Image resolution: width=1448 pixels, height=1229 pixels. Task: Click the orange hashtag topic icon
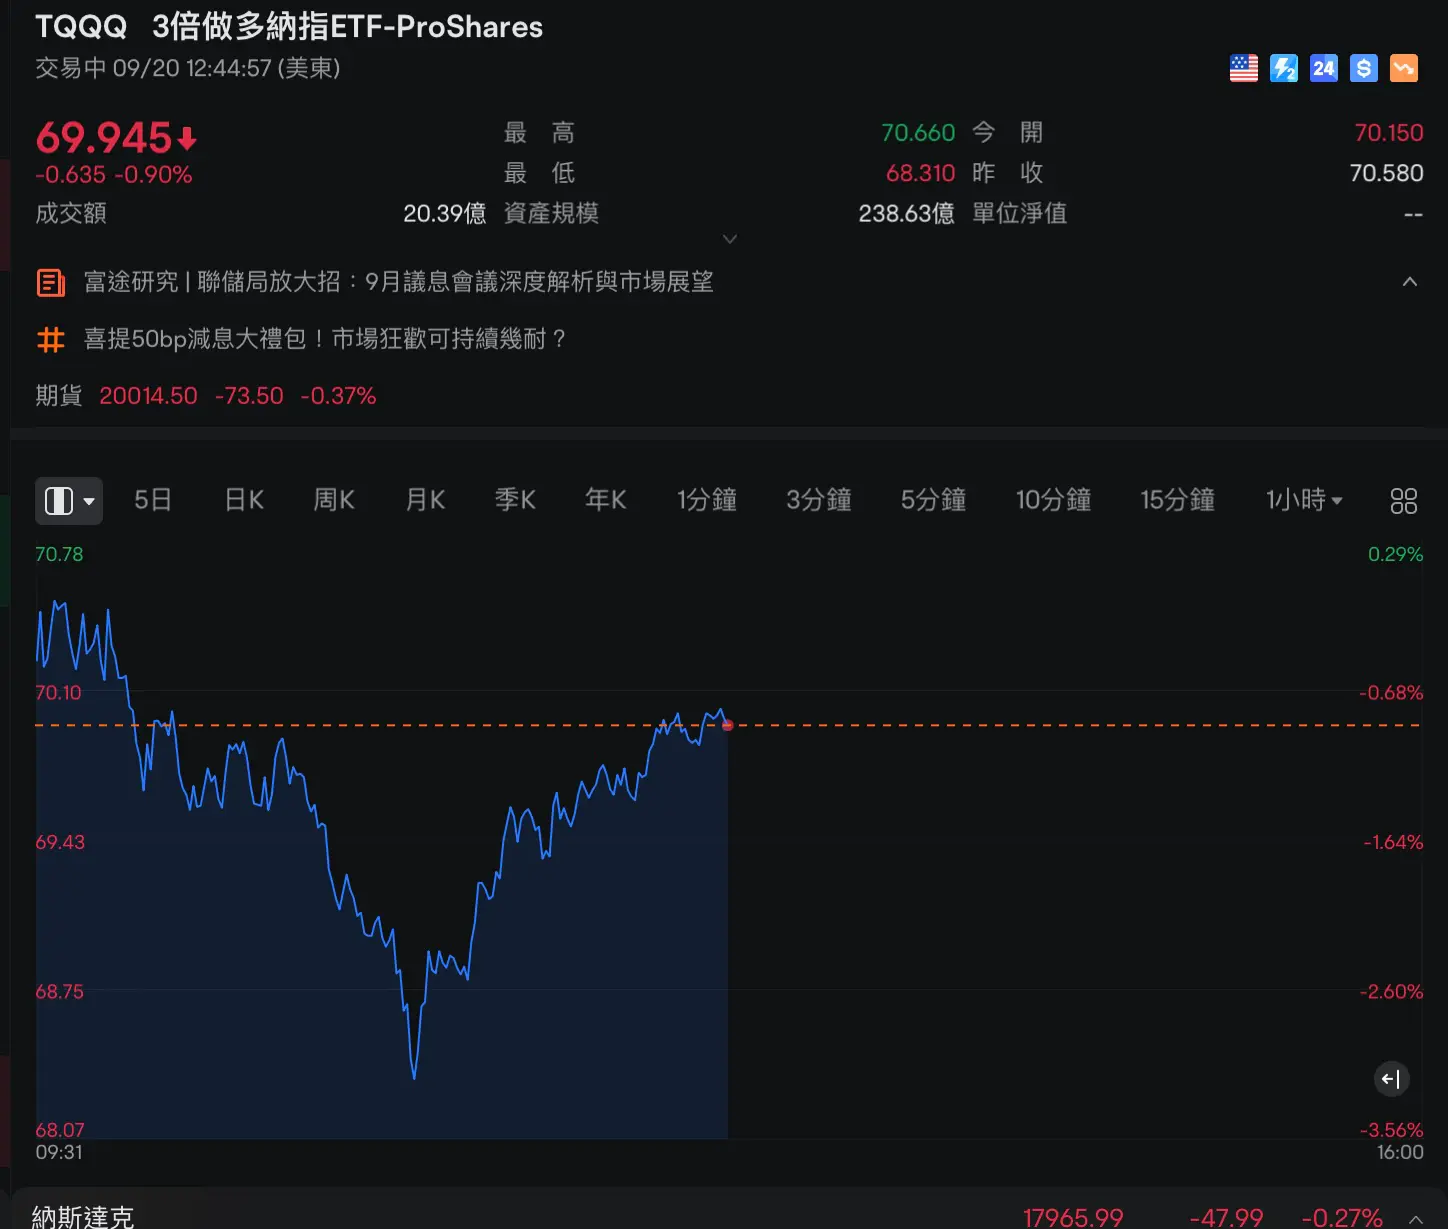[x=51, y=340]
